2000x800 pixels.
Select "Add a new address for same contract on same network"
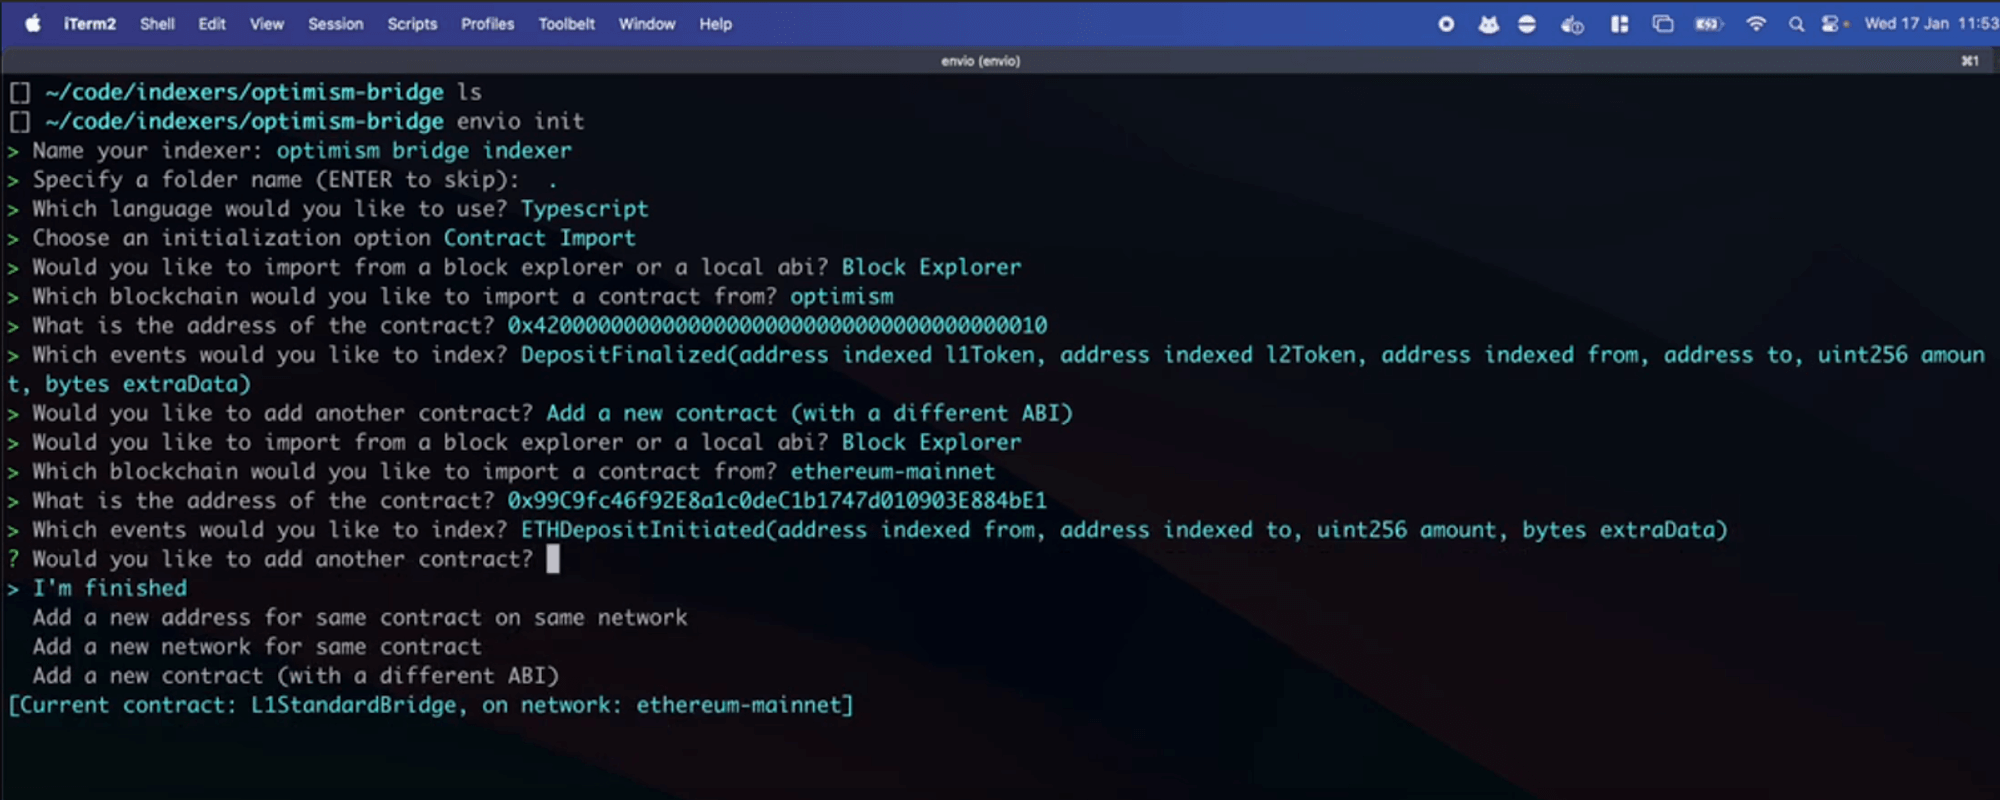coord(360,617)
